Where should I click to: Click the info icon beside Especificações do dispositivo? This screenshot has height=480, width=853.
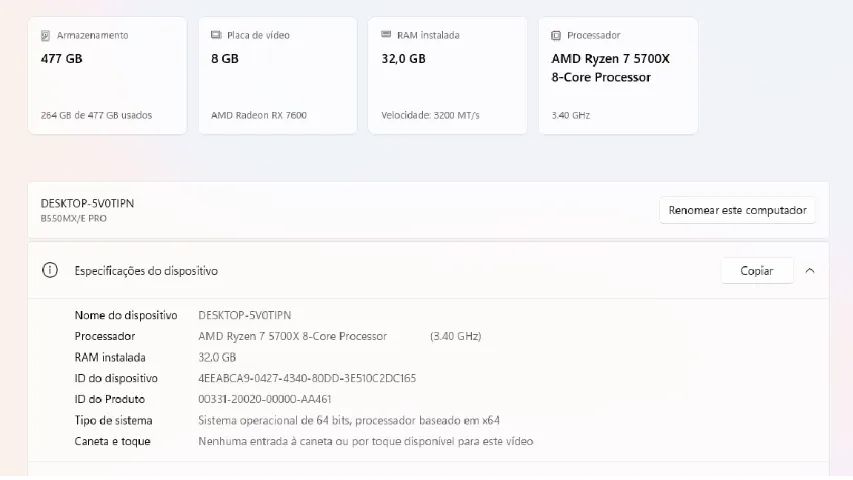pos(50,271)
